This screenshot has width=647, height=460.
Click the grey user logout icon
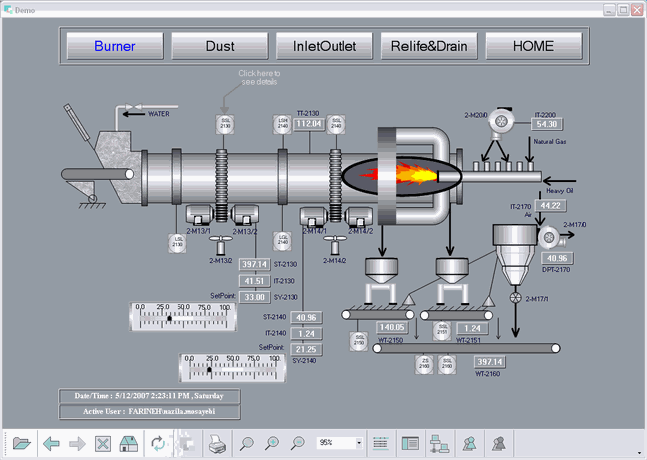tap(499, 444)
